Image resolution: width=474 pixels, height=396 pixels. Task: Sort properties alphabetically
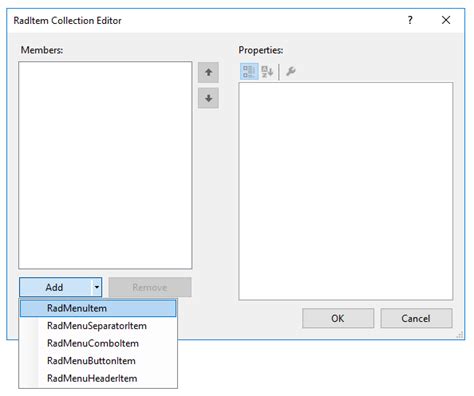(x=267, y=71)
